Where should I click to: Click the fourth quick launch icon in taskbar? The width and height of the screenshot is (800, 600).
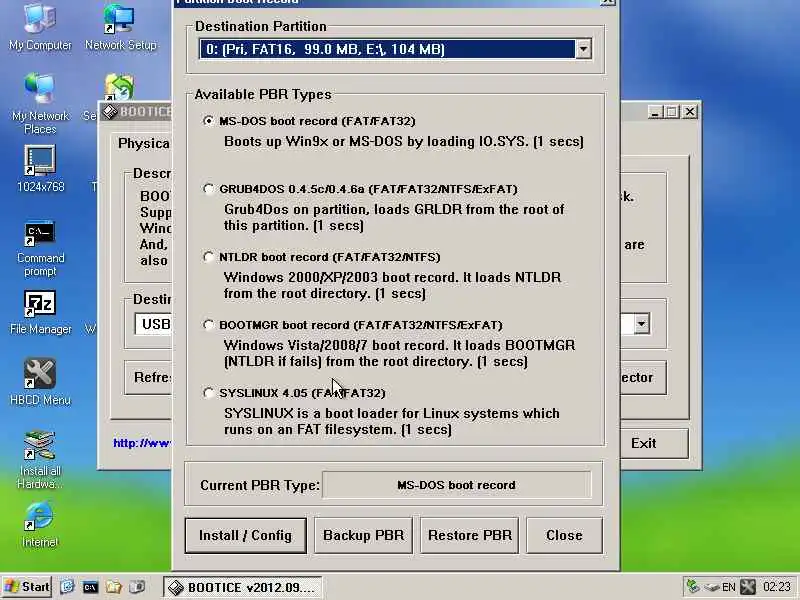[x=137, y=587]
